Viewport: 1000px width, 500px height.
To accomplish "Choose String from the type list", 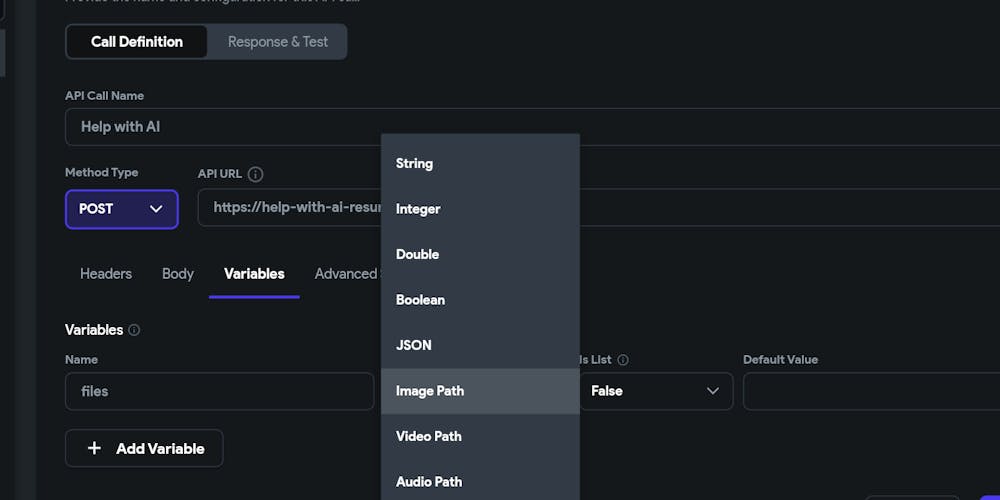I will 415,163.
